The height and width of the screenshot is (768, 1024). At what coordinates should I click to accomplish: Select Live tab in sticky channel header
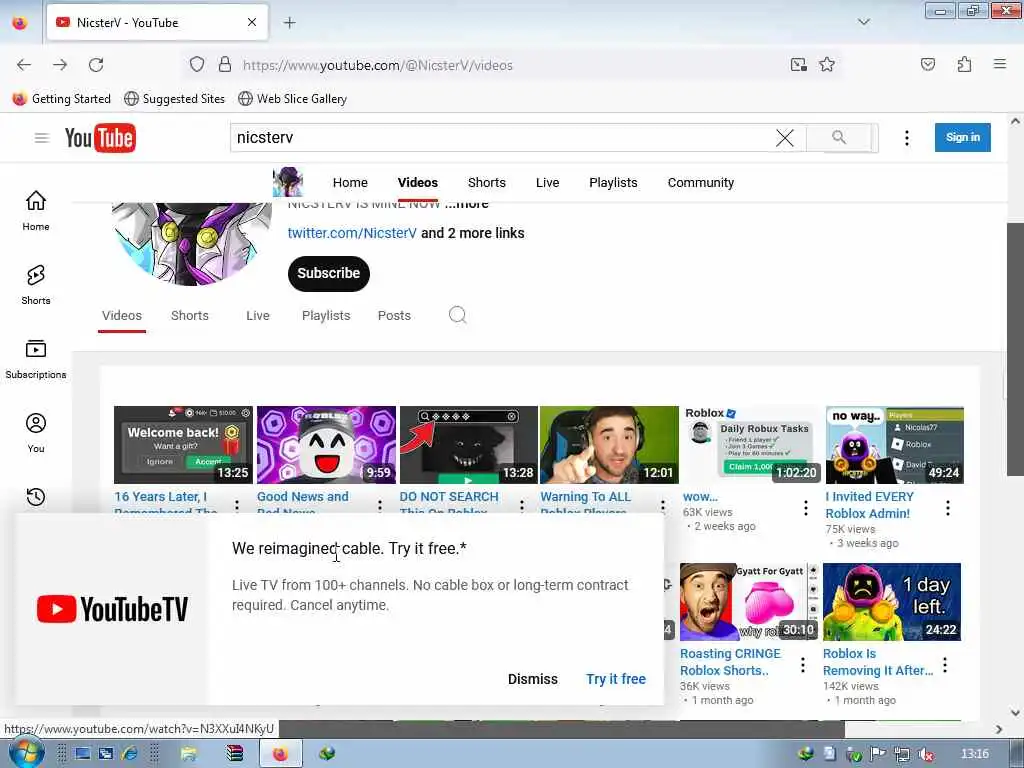pyautogui.click(x=547, y=183)
